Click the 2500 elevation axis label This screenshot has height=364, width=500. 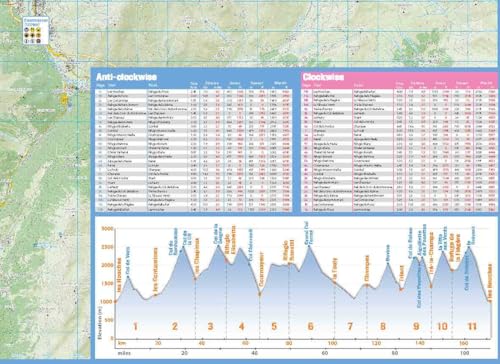(x=107, y=247)
